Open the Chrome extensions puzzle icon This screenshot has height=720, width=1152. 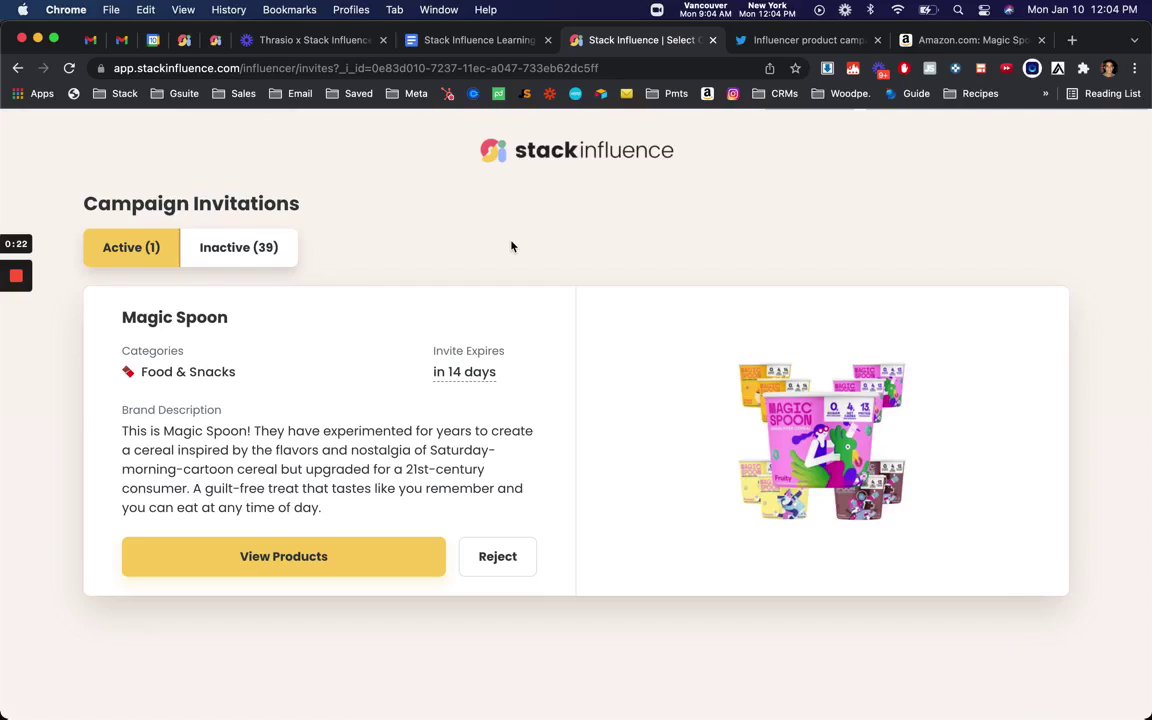[x=1083, y=68]
